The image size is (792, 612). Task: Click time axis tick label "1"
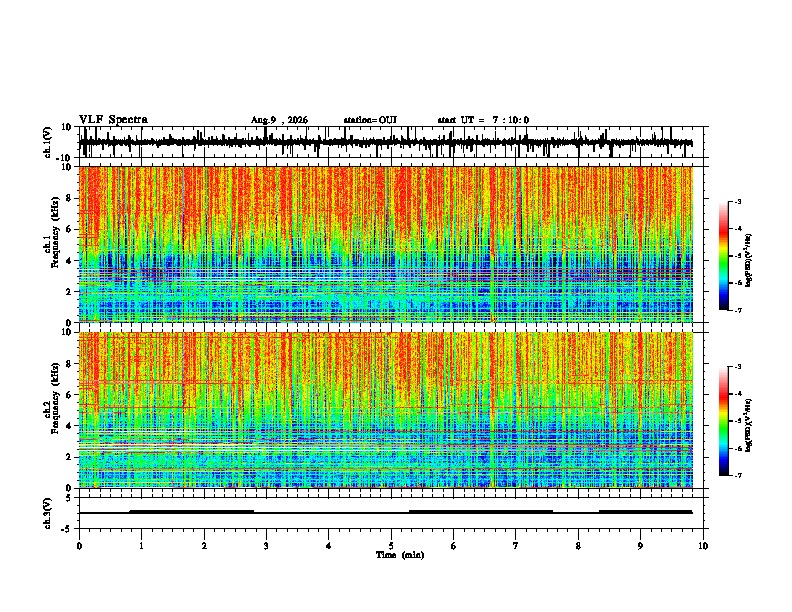[x=141, y=546]
